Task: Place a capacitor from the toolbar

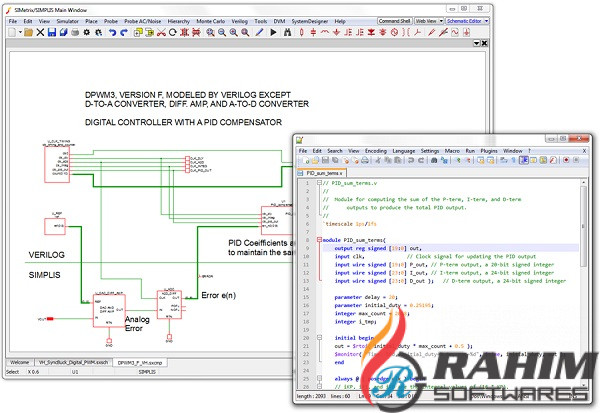Action: click(x=313, y=33)
